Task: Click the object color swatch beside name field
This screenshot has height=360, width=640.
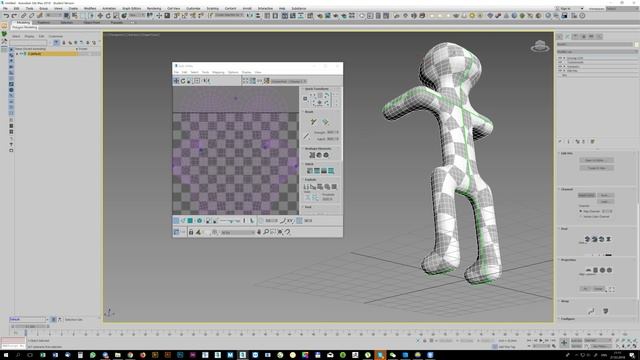Action: [x=636, y=44]
